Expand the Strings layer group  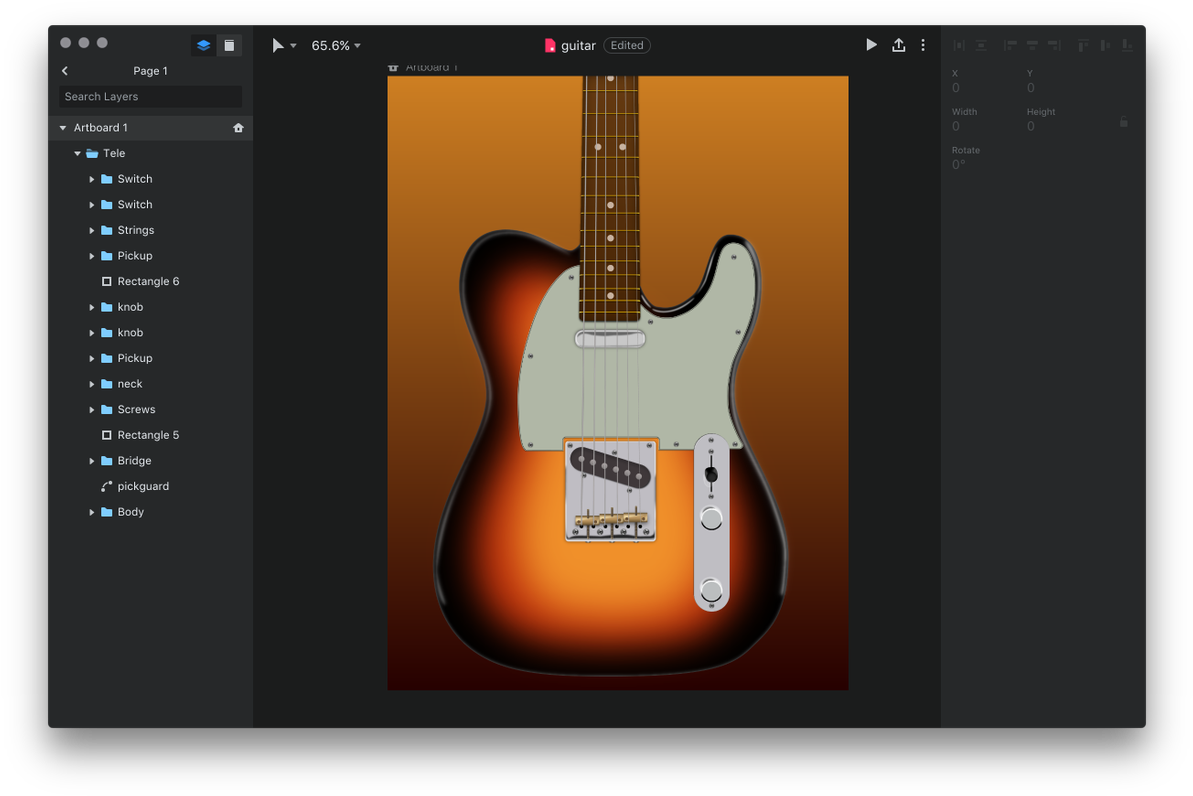92,230
